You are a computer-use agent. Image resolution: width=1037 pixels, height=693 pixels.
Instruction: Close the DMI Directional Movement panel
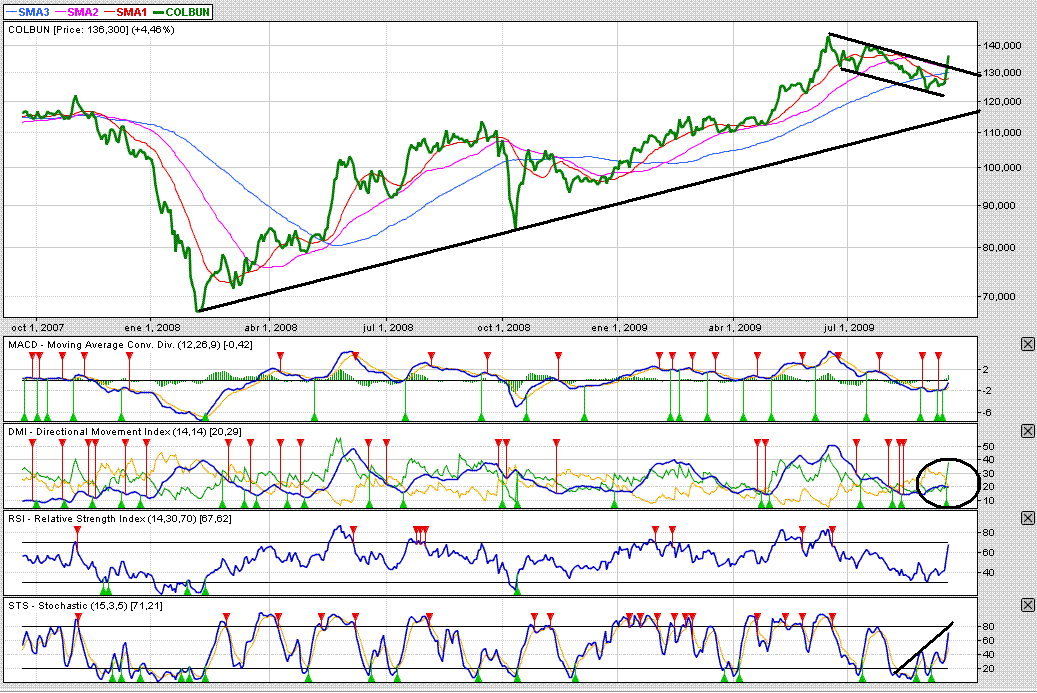tap(1027, 431)
